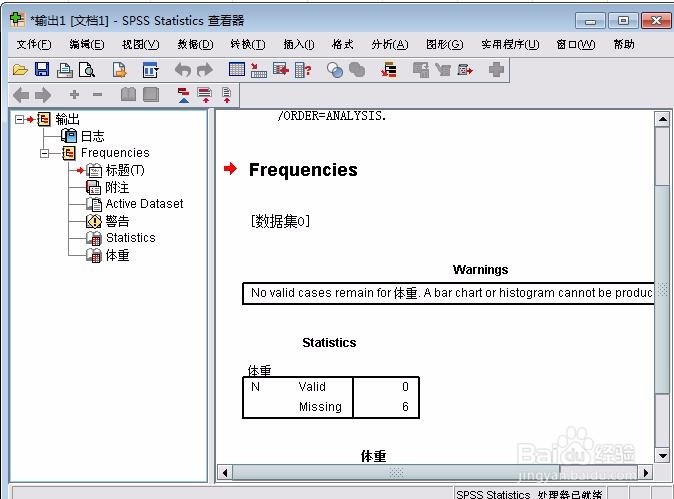
Task: Expand outline item with the plus icon
Action: [74, 95]
